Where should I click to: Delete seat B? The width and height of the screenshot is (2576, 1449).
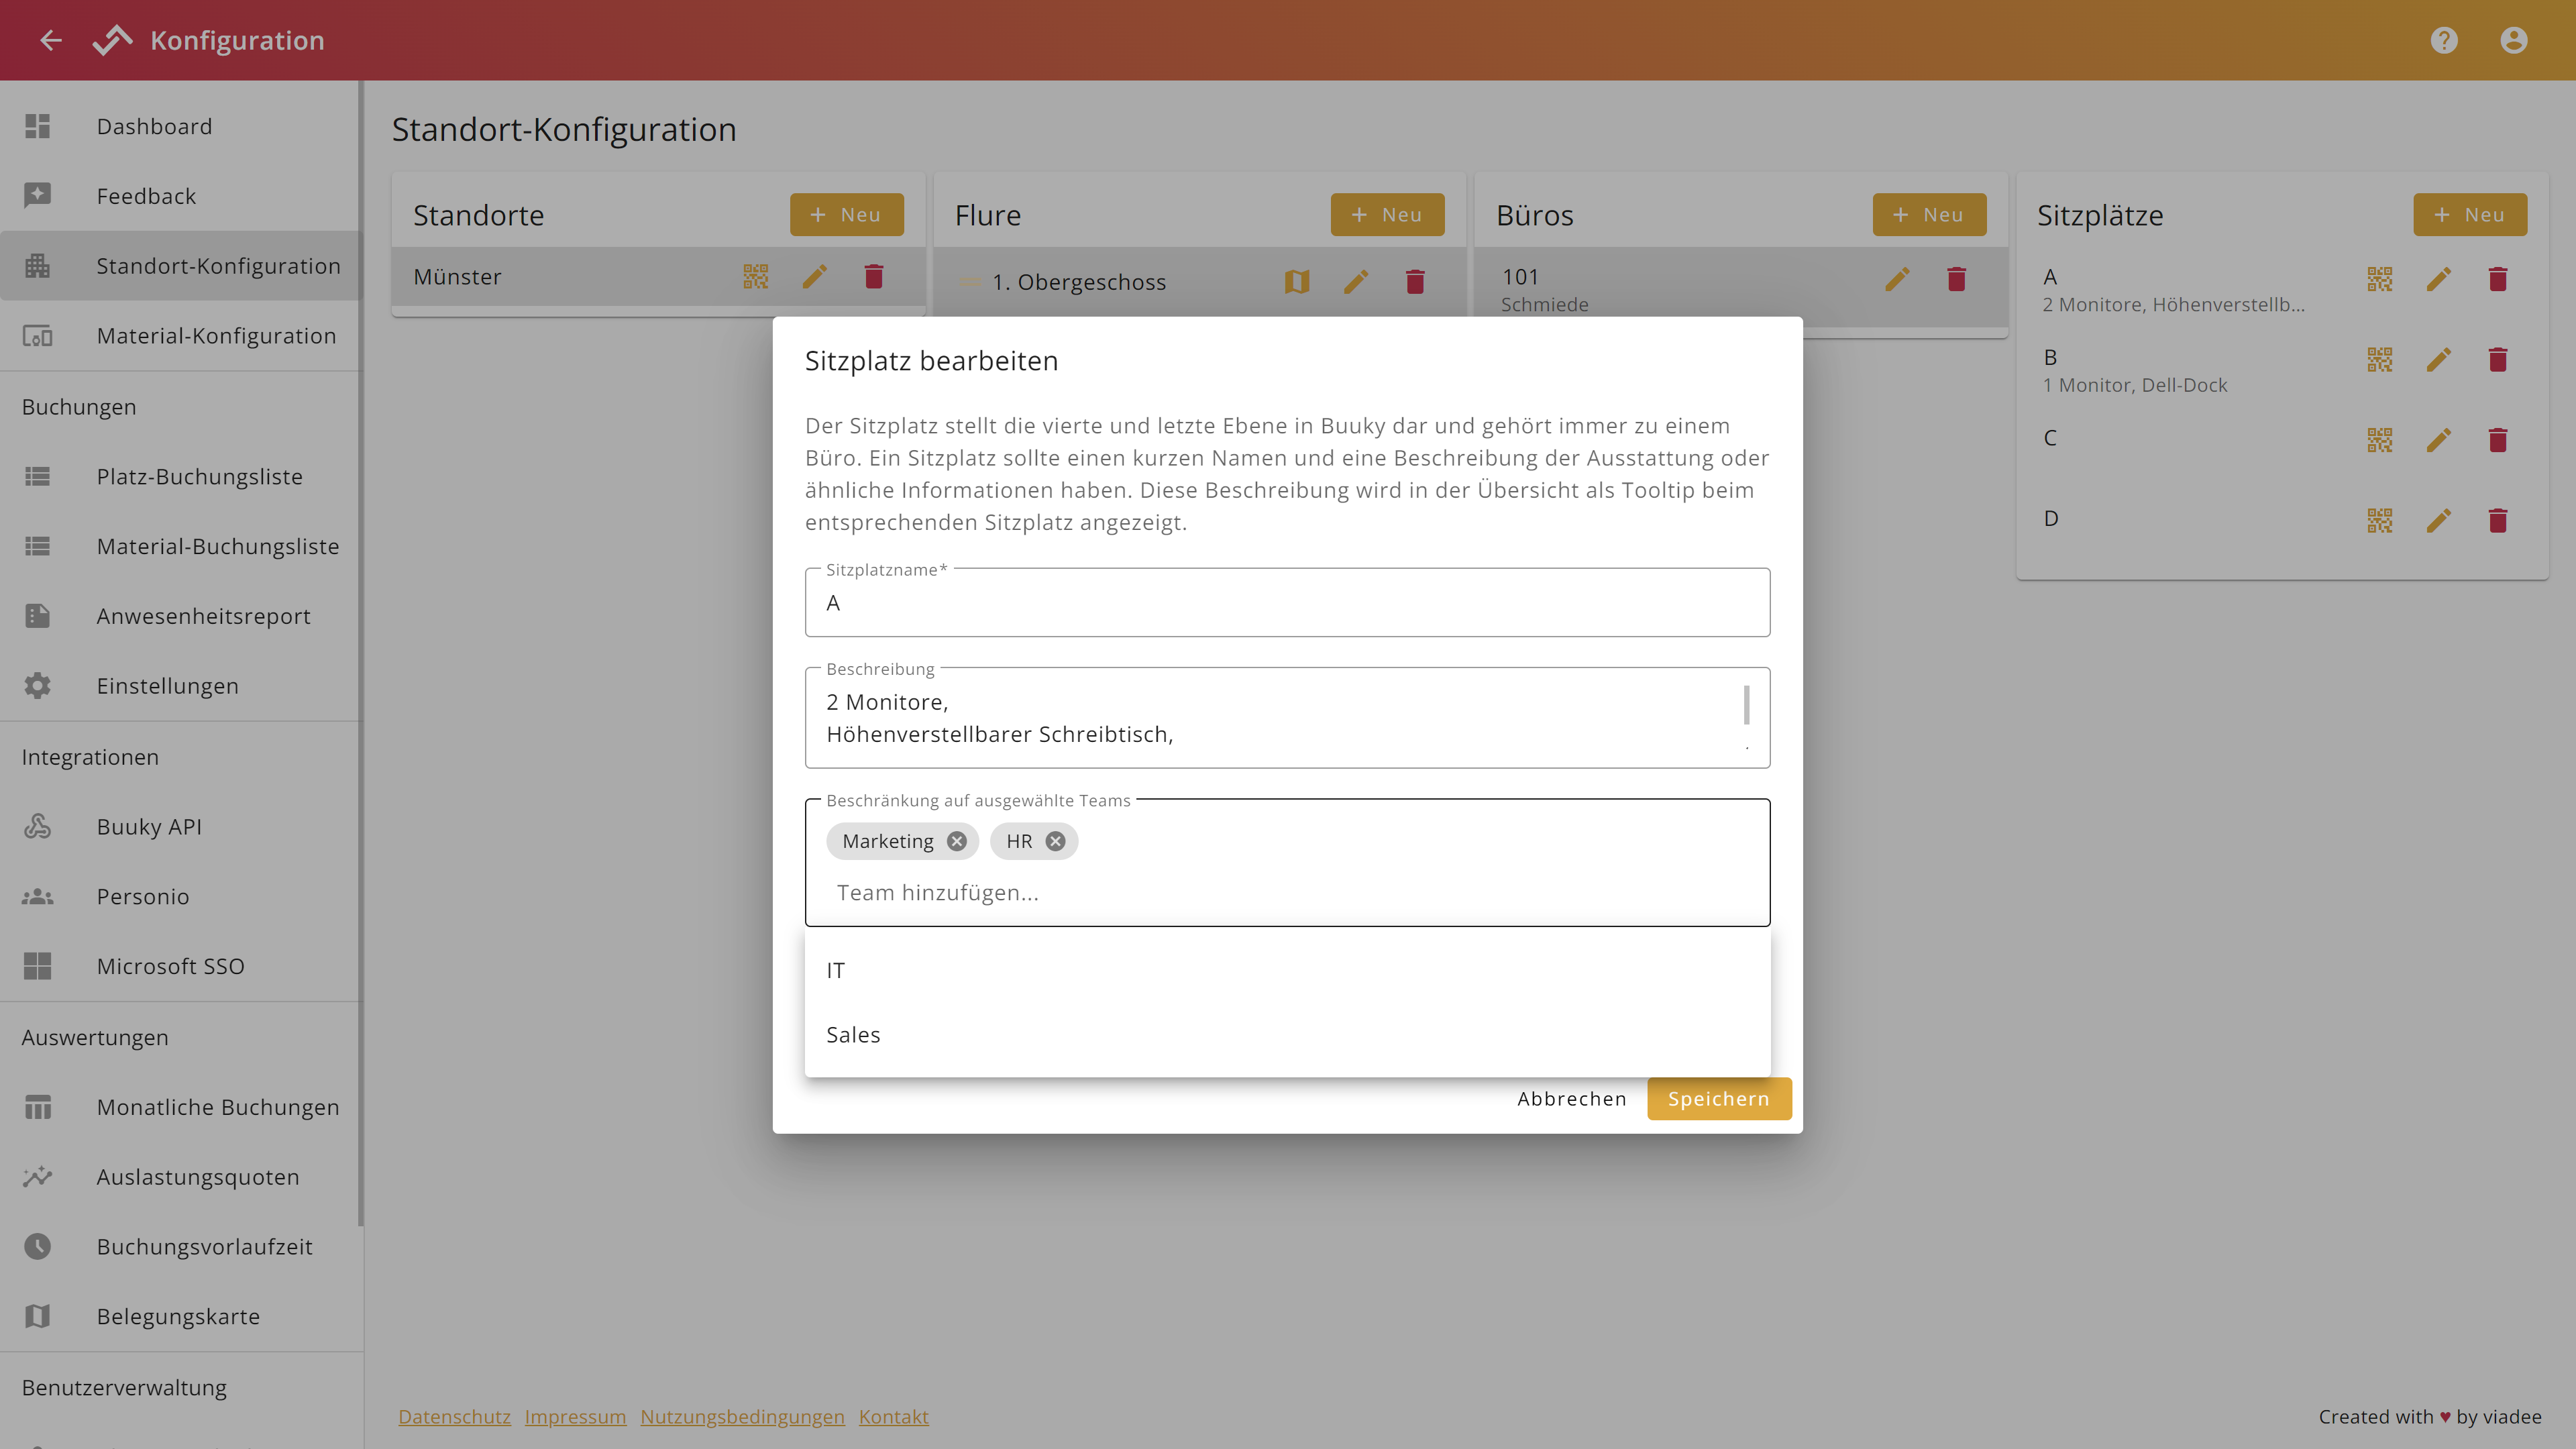pyautogui.click(x=2498, y=360)
